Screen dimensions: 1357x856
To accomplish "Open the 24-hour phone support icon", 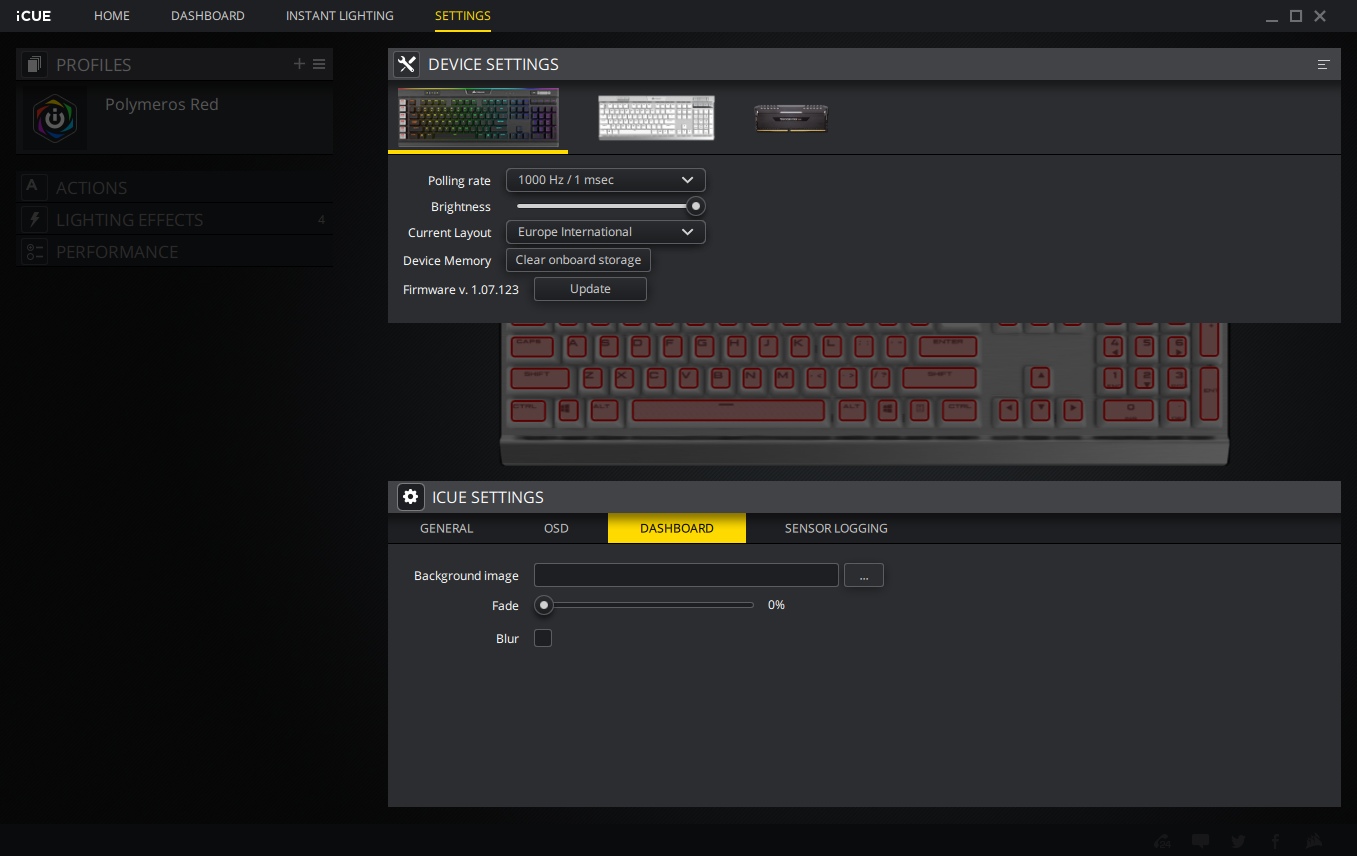I will [1163, 841].
